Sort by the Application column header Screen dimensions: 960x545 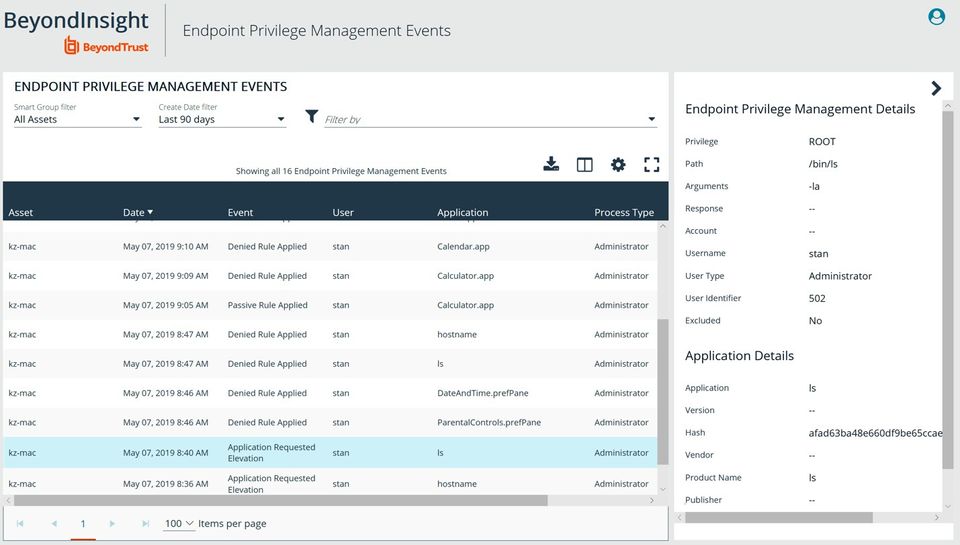click(462, 212)
